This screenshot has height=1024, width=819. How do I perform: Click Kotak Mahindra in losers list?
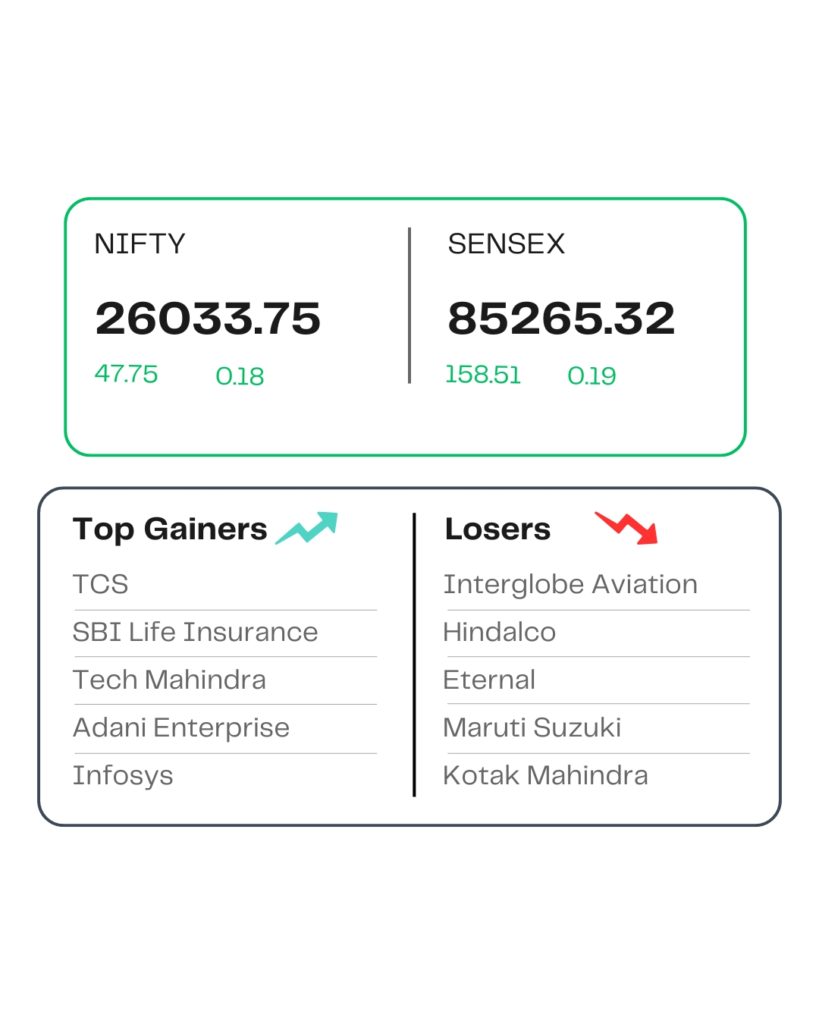tap(545, 775)
